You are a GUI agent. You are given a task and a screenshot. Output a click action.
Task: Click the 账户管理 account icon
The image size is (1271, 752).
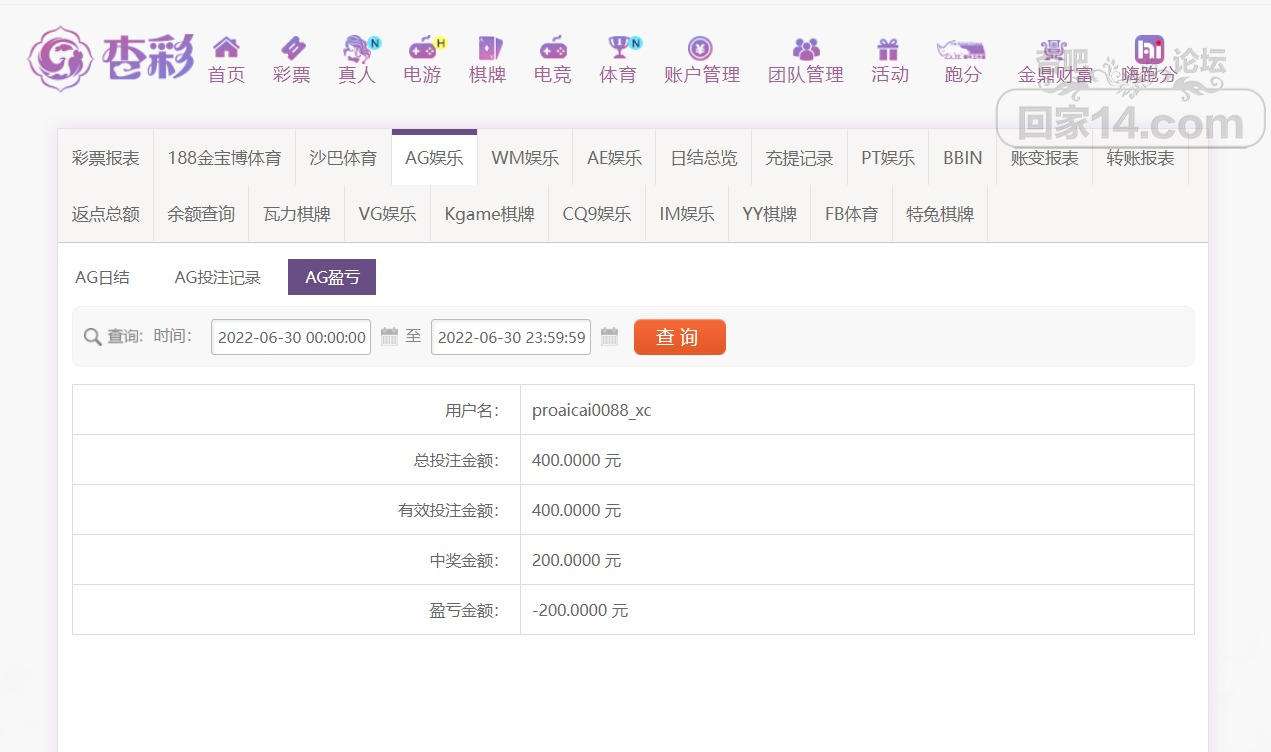point(701,48)
